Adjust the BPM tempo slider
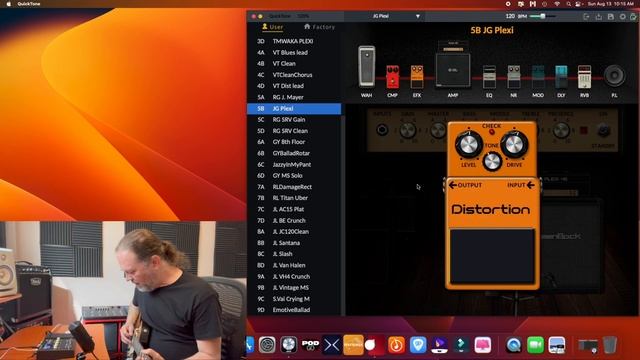Image resolution: width=640 pixels, height=360 pixels. point(542,16)
